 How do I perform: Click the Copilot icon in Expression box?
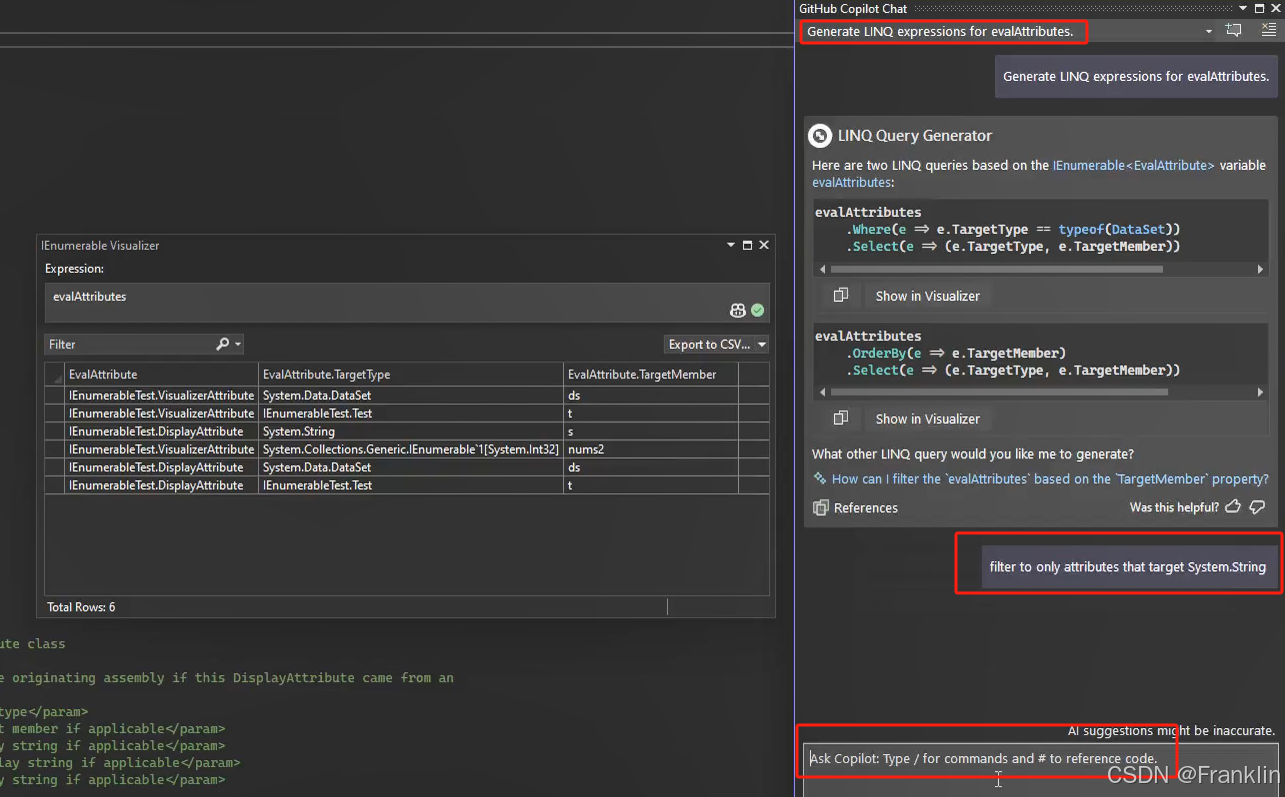738,310
